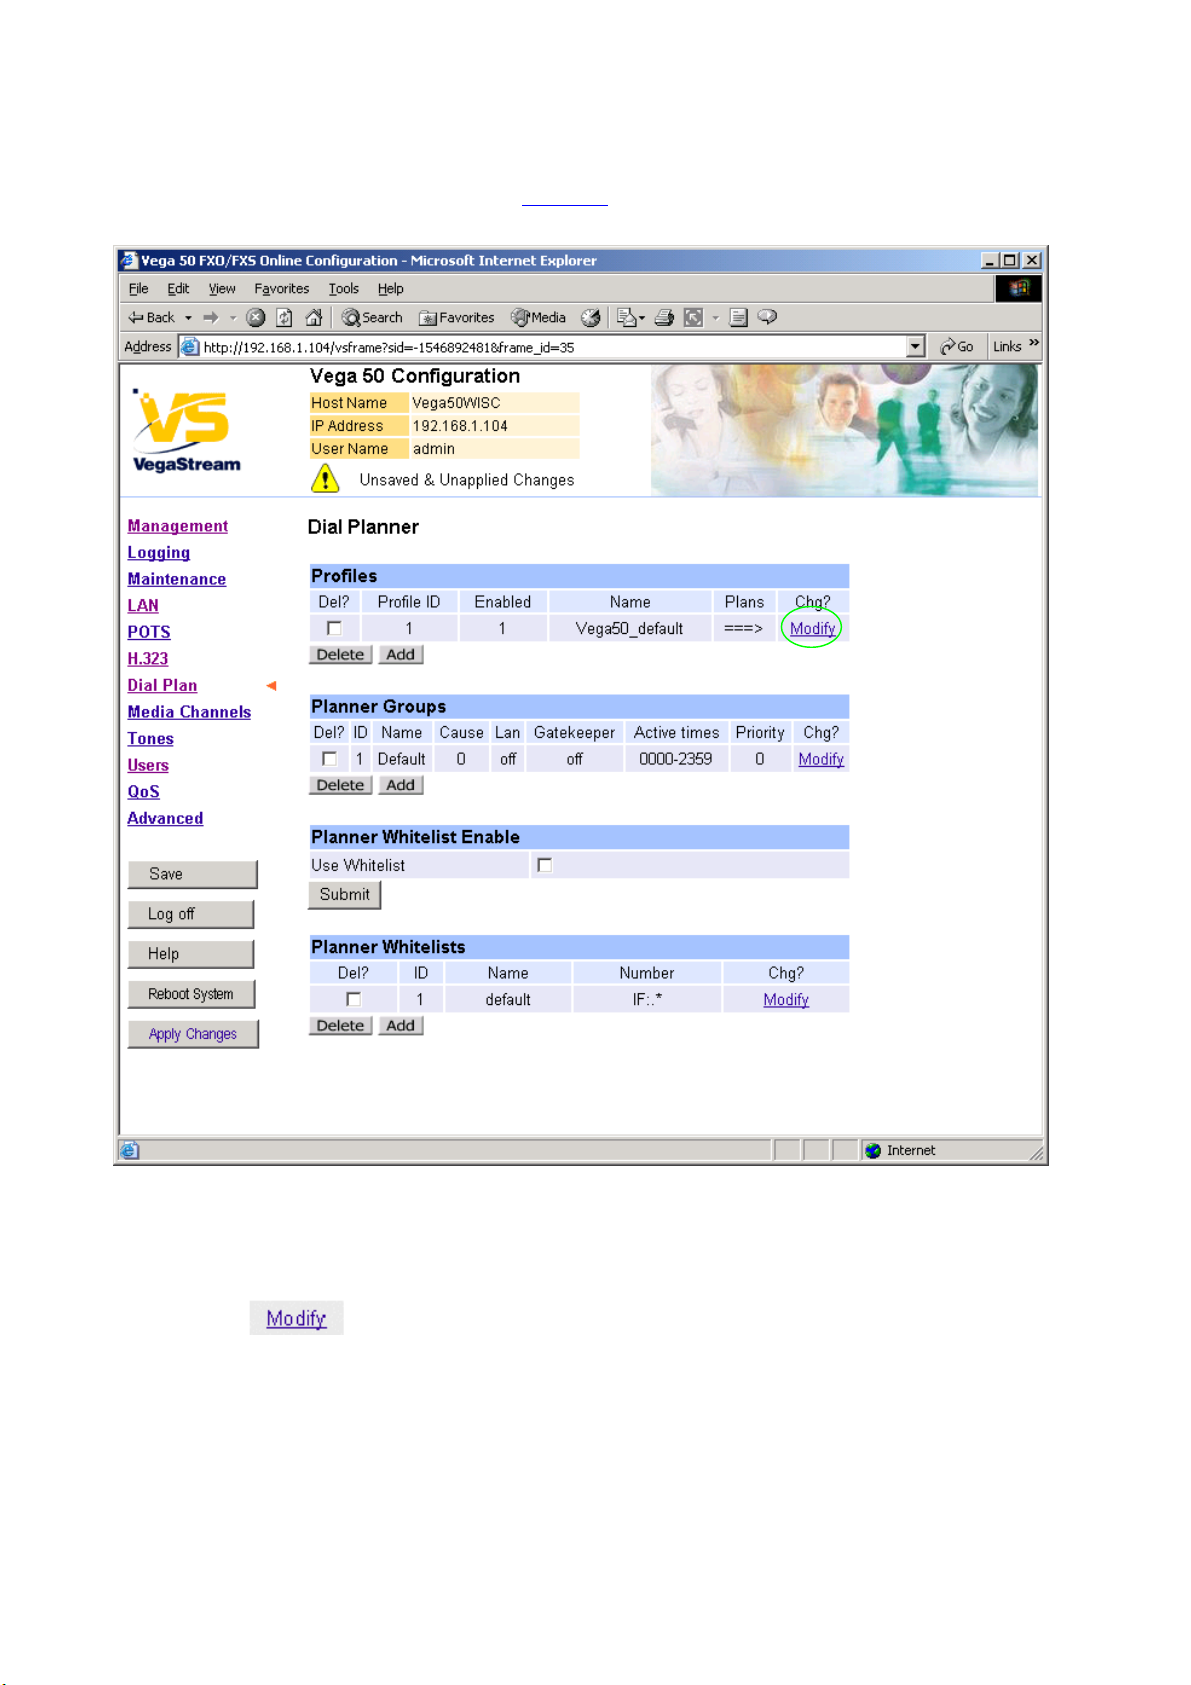Open the Media pane toolbar button
This screenshot has height=1685, width=1191.
[x=538, y=318]
